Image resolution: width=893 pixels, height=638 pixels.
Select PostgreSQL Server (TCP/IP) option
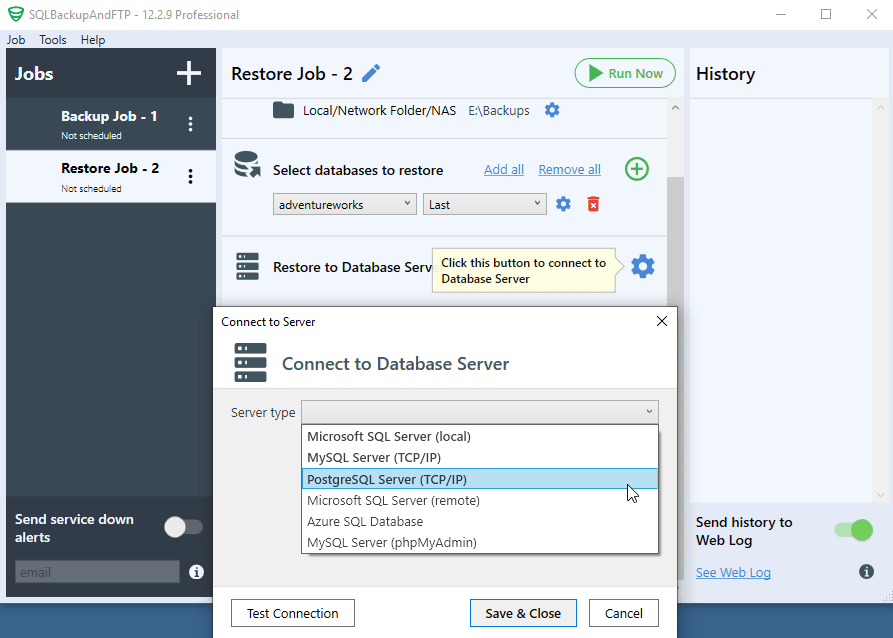480,479
